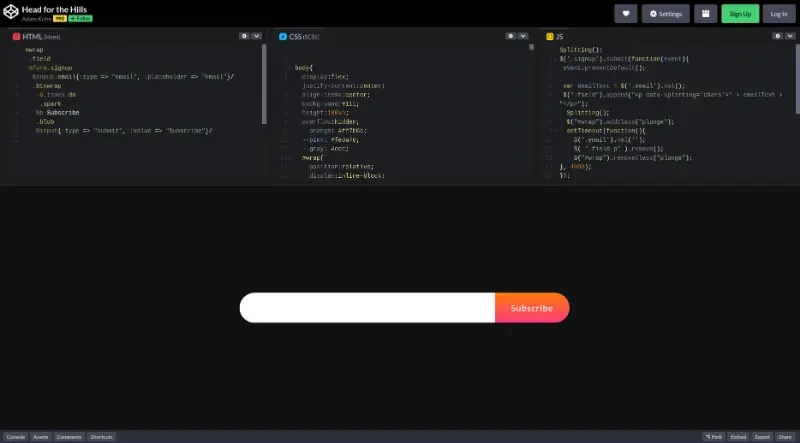800x443 pixels.
Task: Click the CodePen logo icon
Action: coord(10,13)
